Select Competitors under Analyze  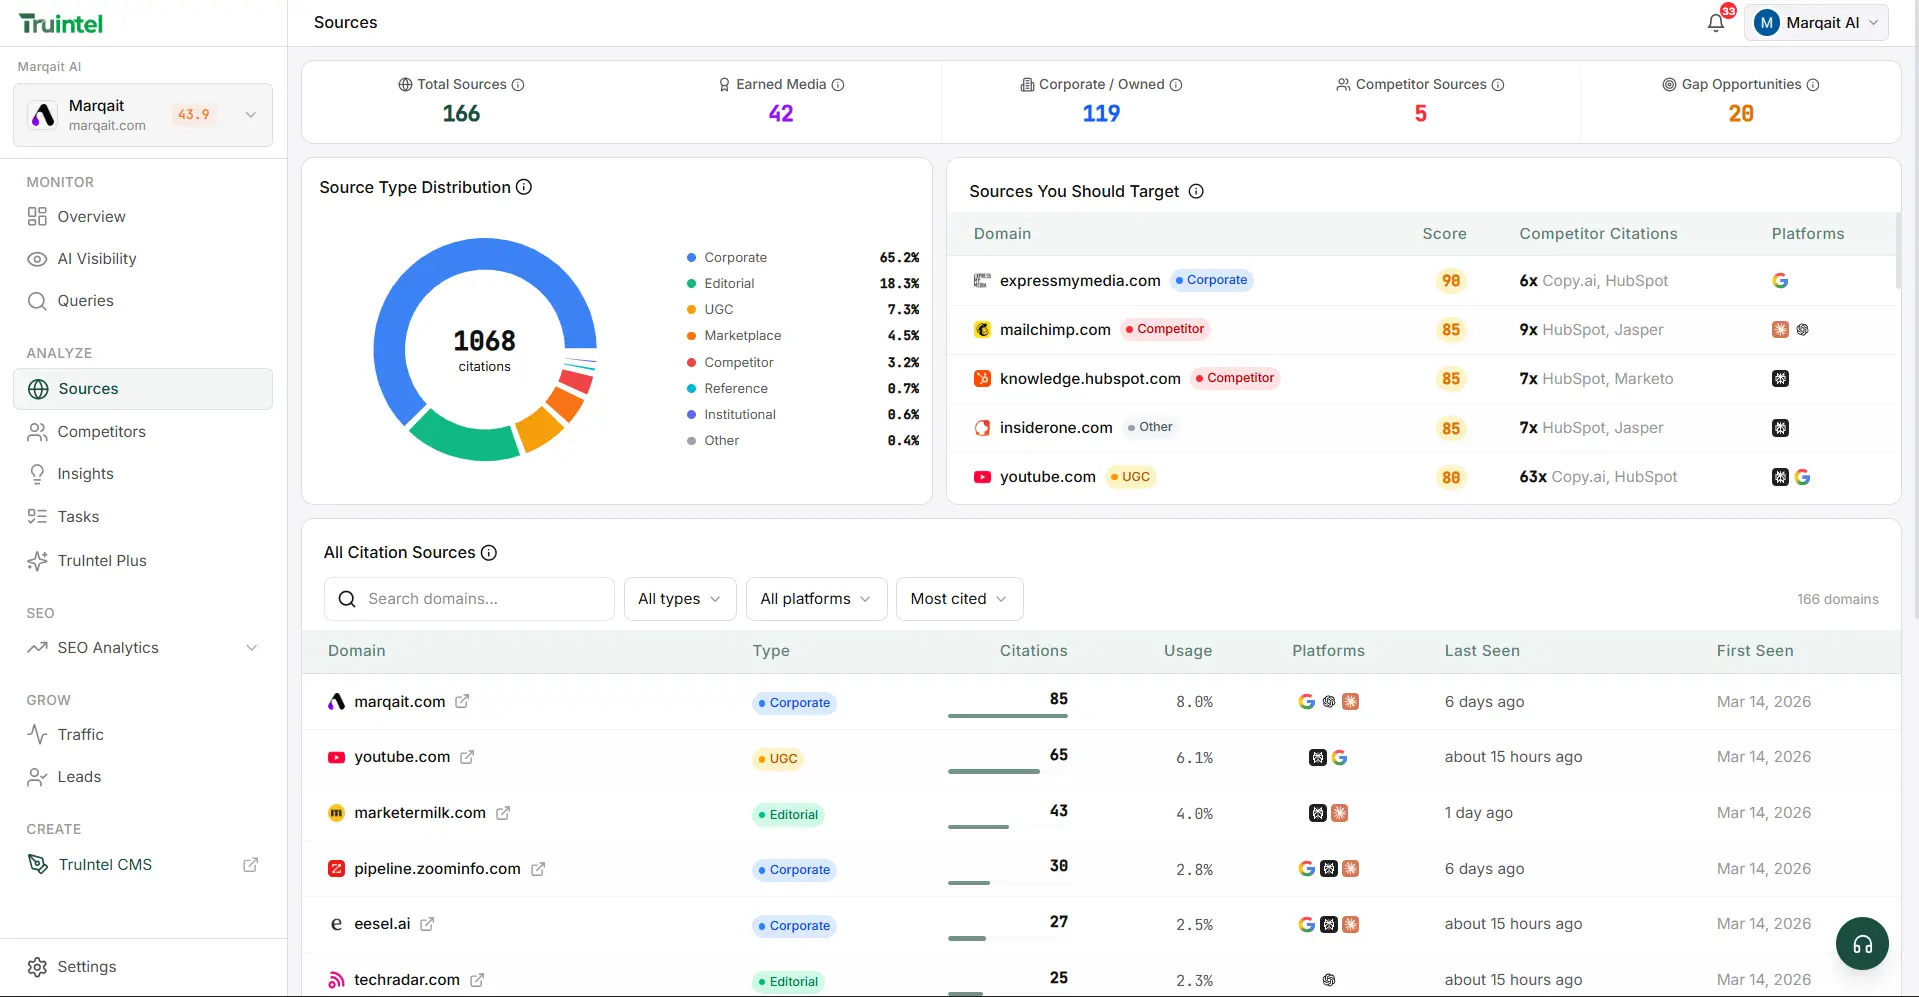tap(101, 431)
